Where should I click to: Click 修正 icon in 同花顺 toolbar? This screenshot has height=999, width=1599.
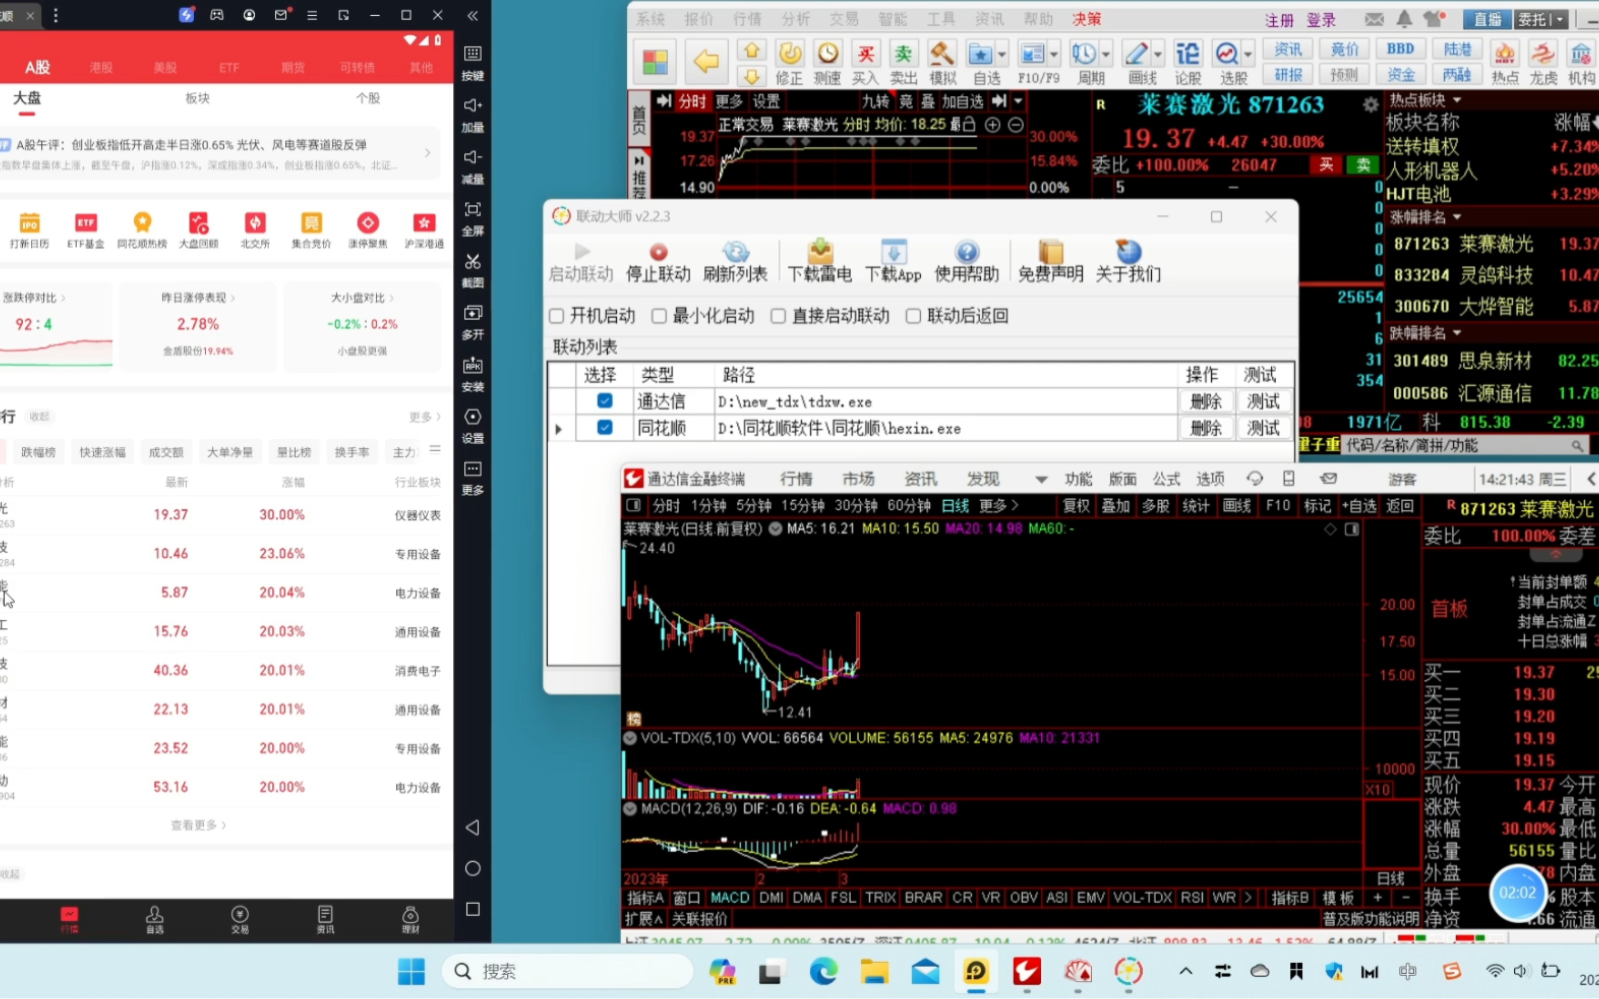coord(789,53)
